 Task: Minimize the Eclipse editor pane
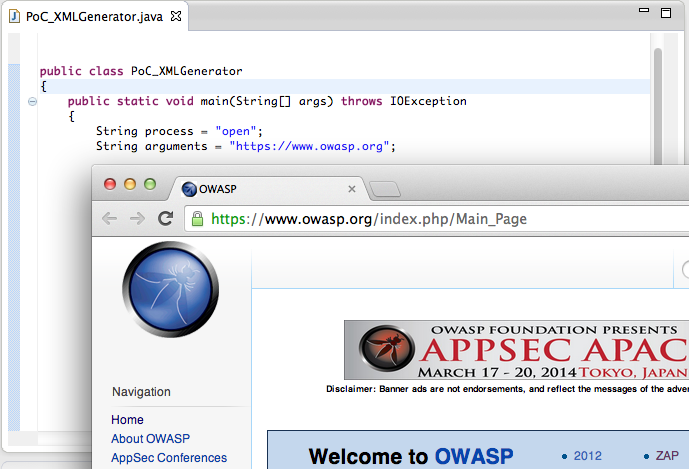pos(644,10)
